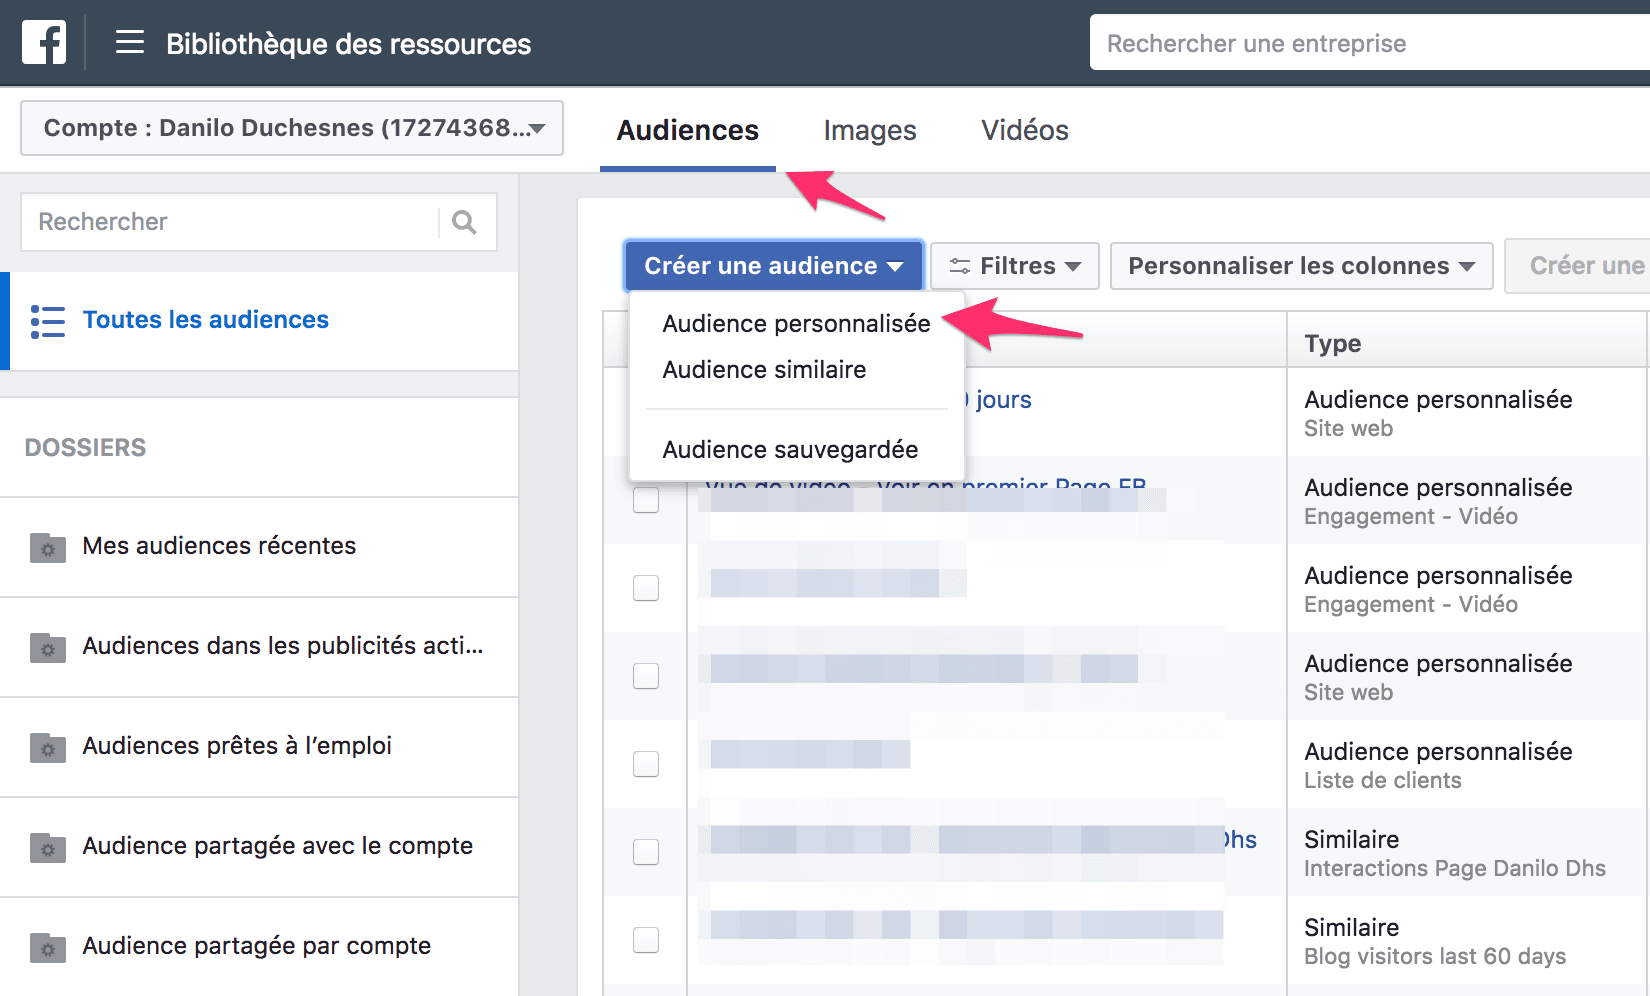Open Audiences prêtes à l'emploi folder
The image size is (1650, 996).
click(259, 746)
